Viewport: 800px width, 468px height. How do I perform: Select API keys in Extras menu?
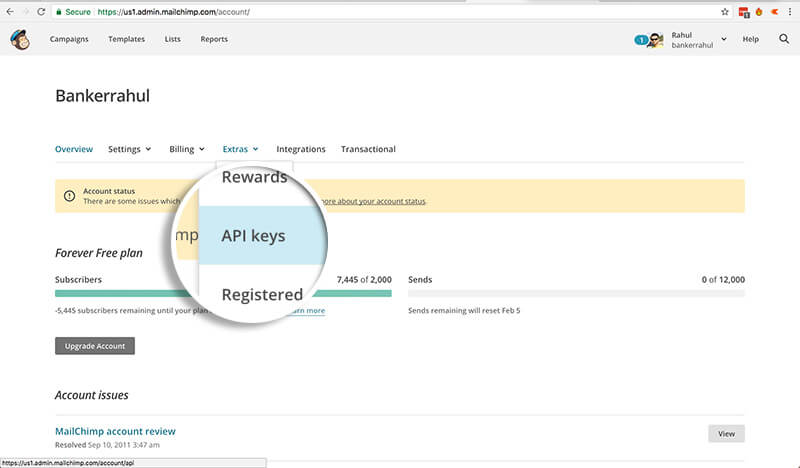261,236
